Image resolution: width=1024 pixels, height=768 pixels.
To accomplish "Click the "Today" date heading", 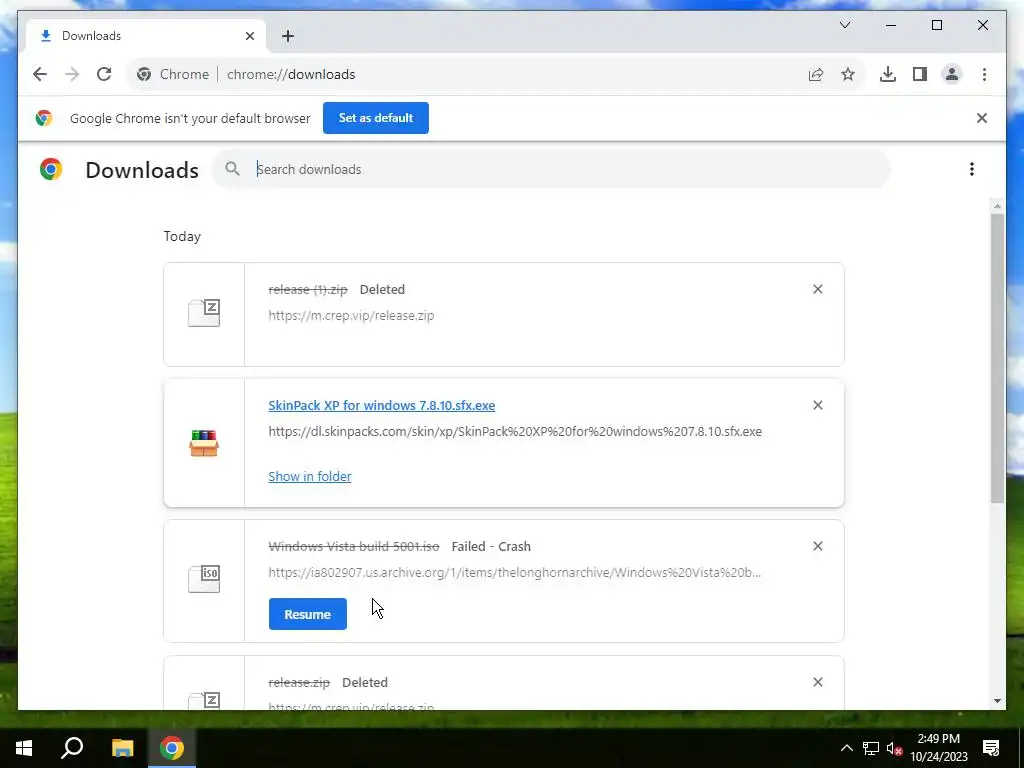I will pyautogui.click(x=182, y=236).
